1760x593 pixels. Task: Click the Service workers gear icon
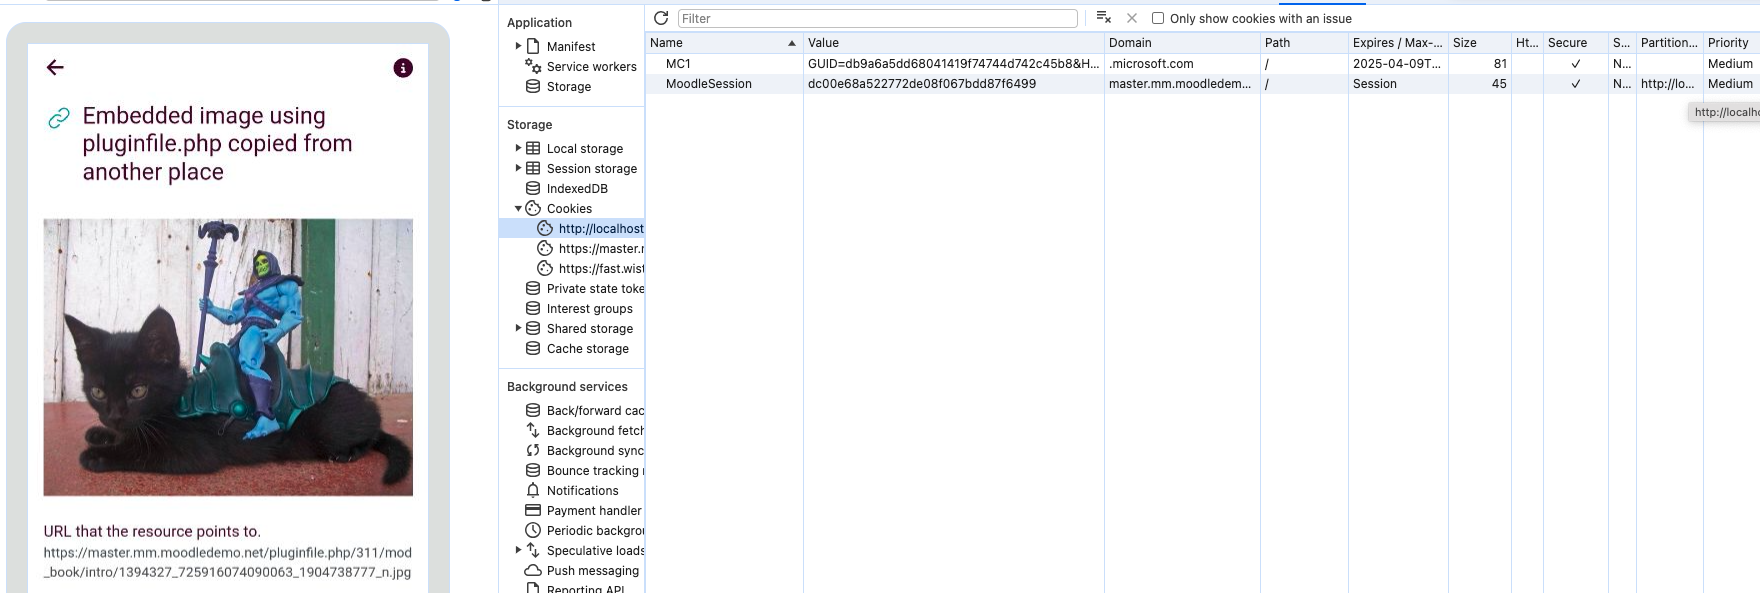533,66
